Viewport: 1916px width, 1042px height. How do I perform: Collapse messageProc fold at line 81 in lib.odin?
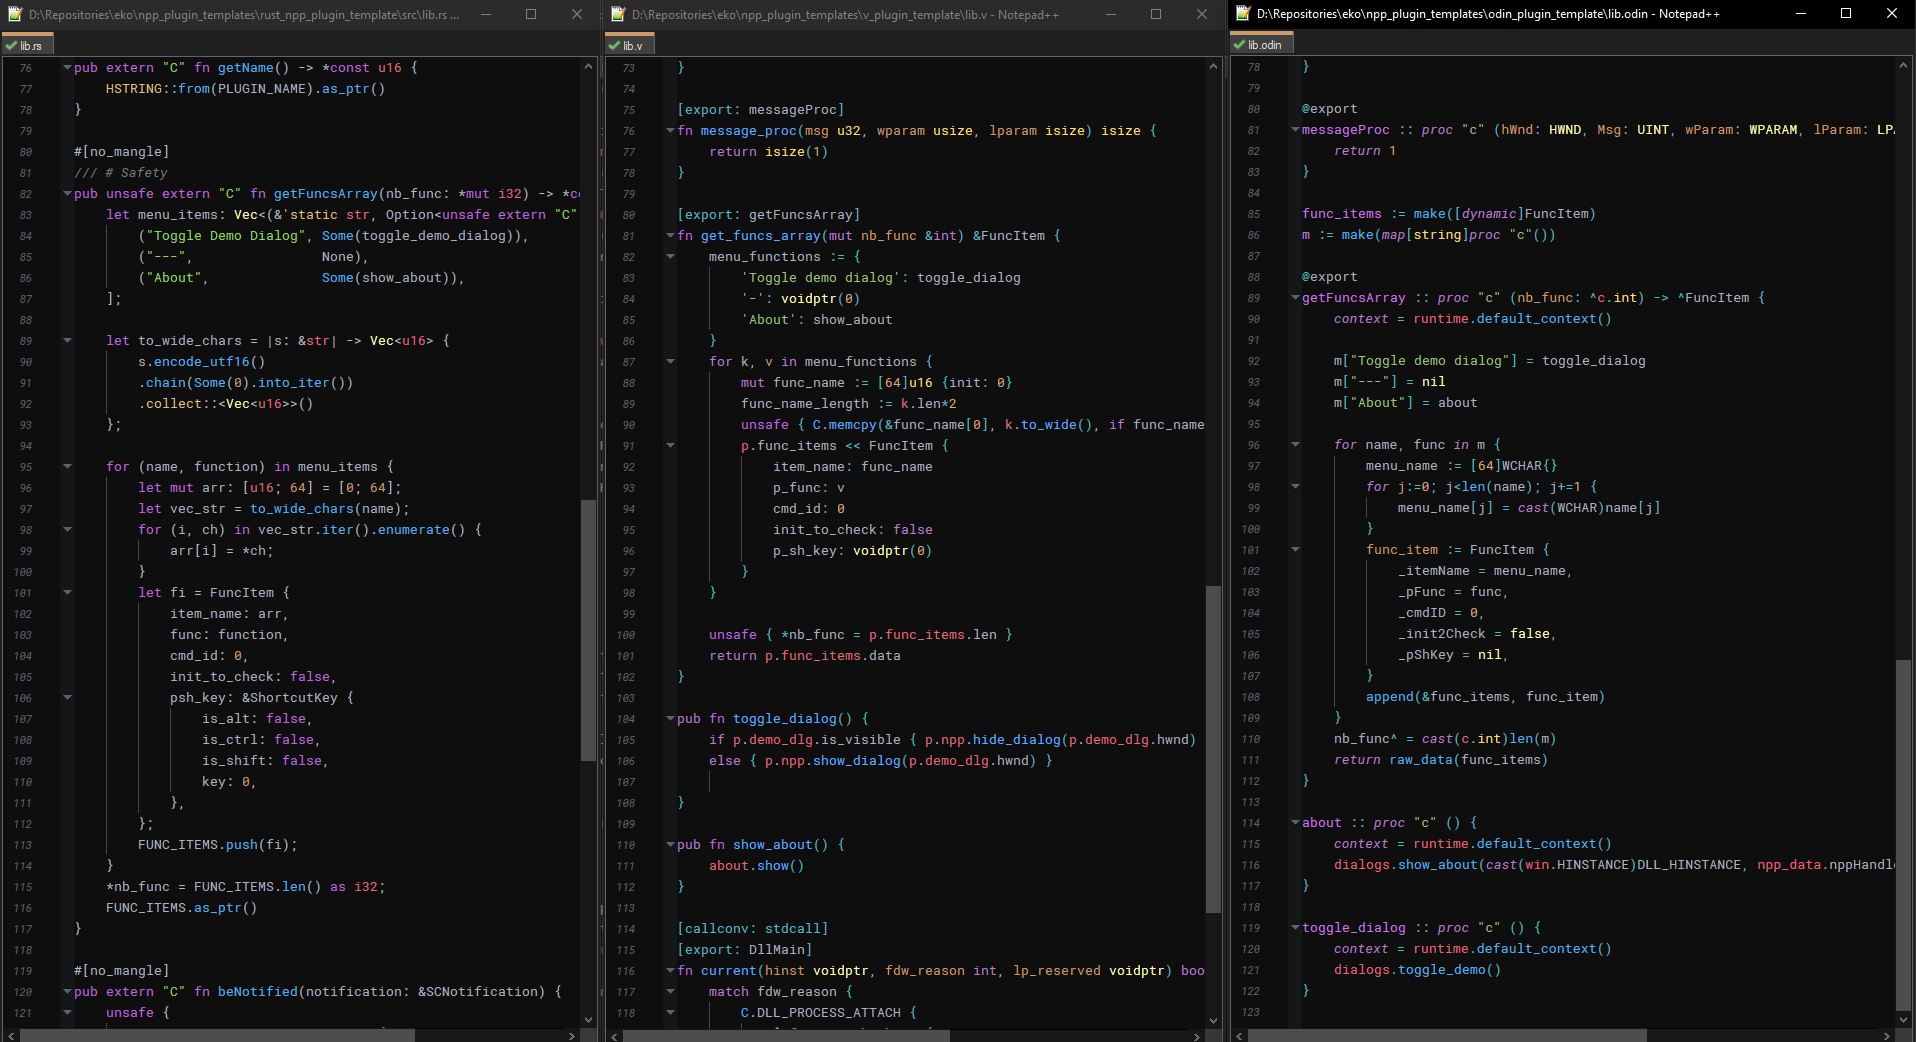1295,130
